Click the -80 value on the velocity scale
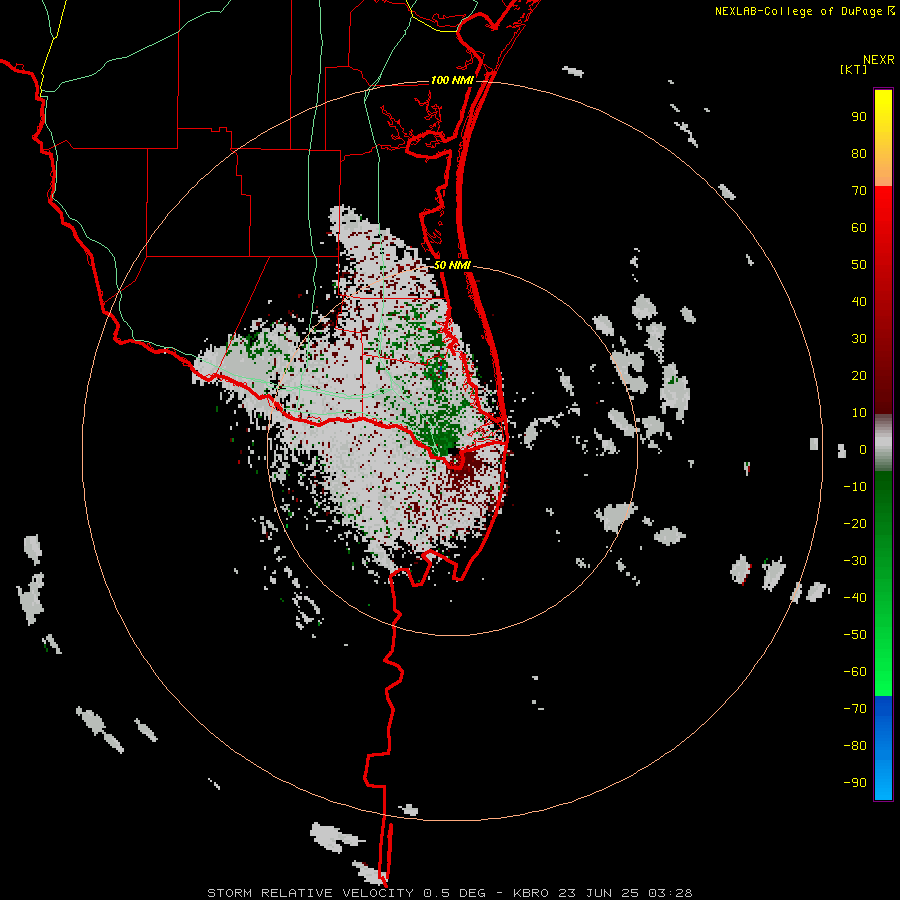This screenshot has height=900, width=900. pos(855,746)
